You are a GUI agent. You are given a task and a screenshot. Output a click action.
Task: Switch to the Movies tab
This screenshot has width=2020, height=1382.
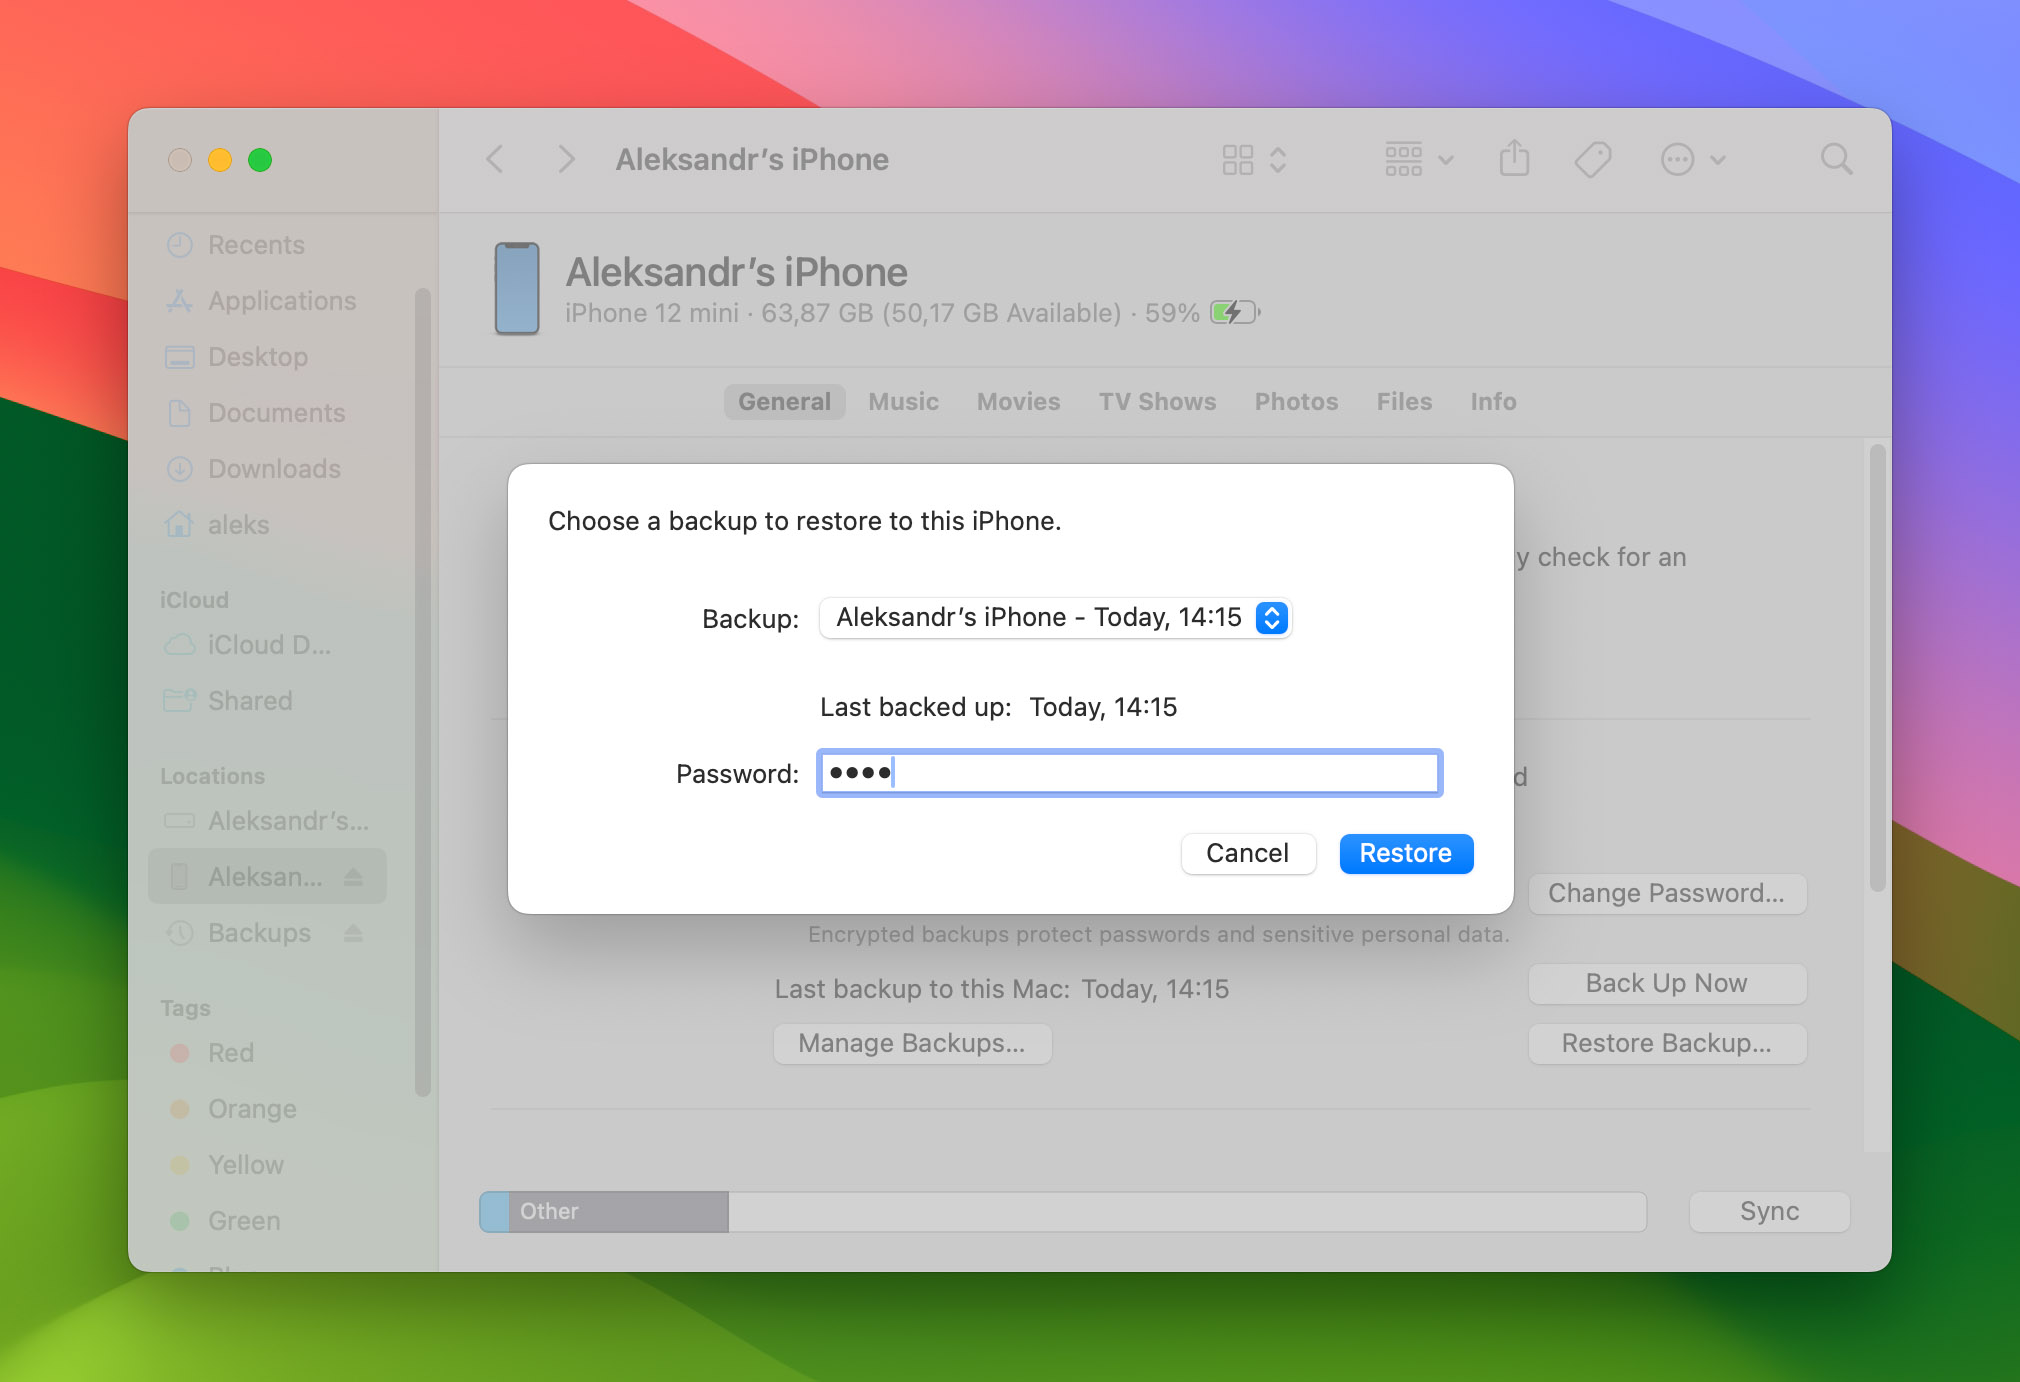tap(1018, 402)
